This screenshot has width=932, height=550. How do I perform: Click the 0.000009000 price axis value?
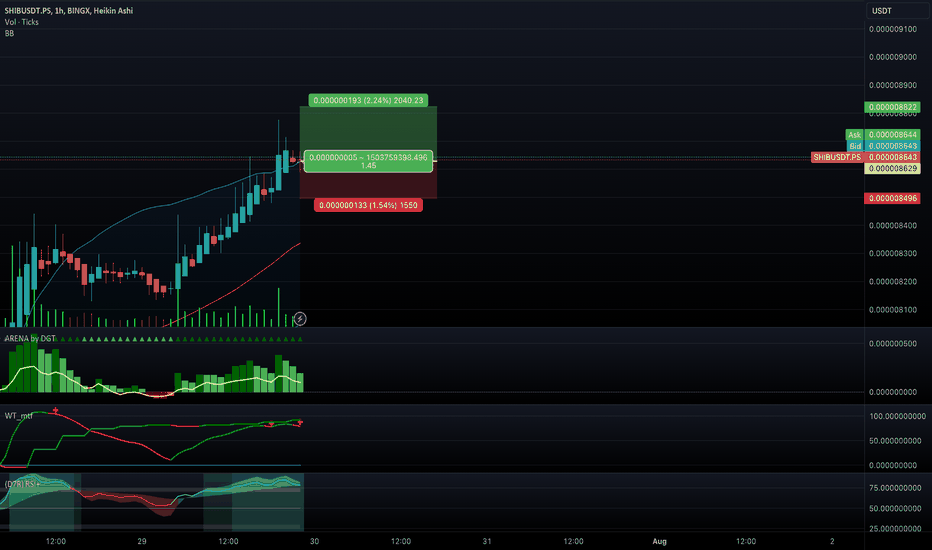(x=893, y=57)
